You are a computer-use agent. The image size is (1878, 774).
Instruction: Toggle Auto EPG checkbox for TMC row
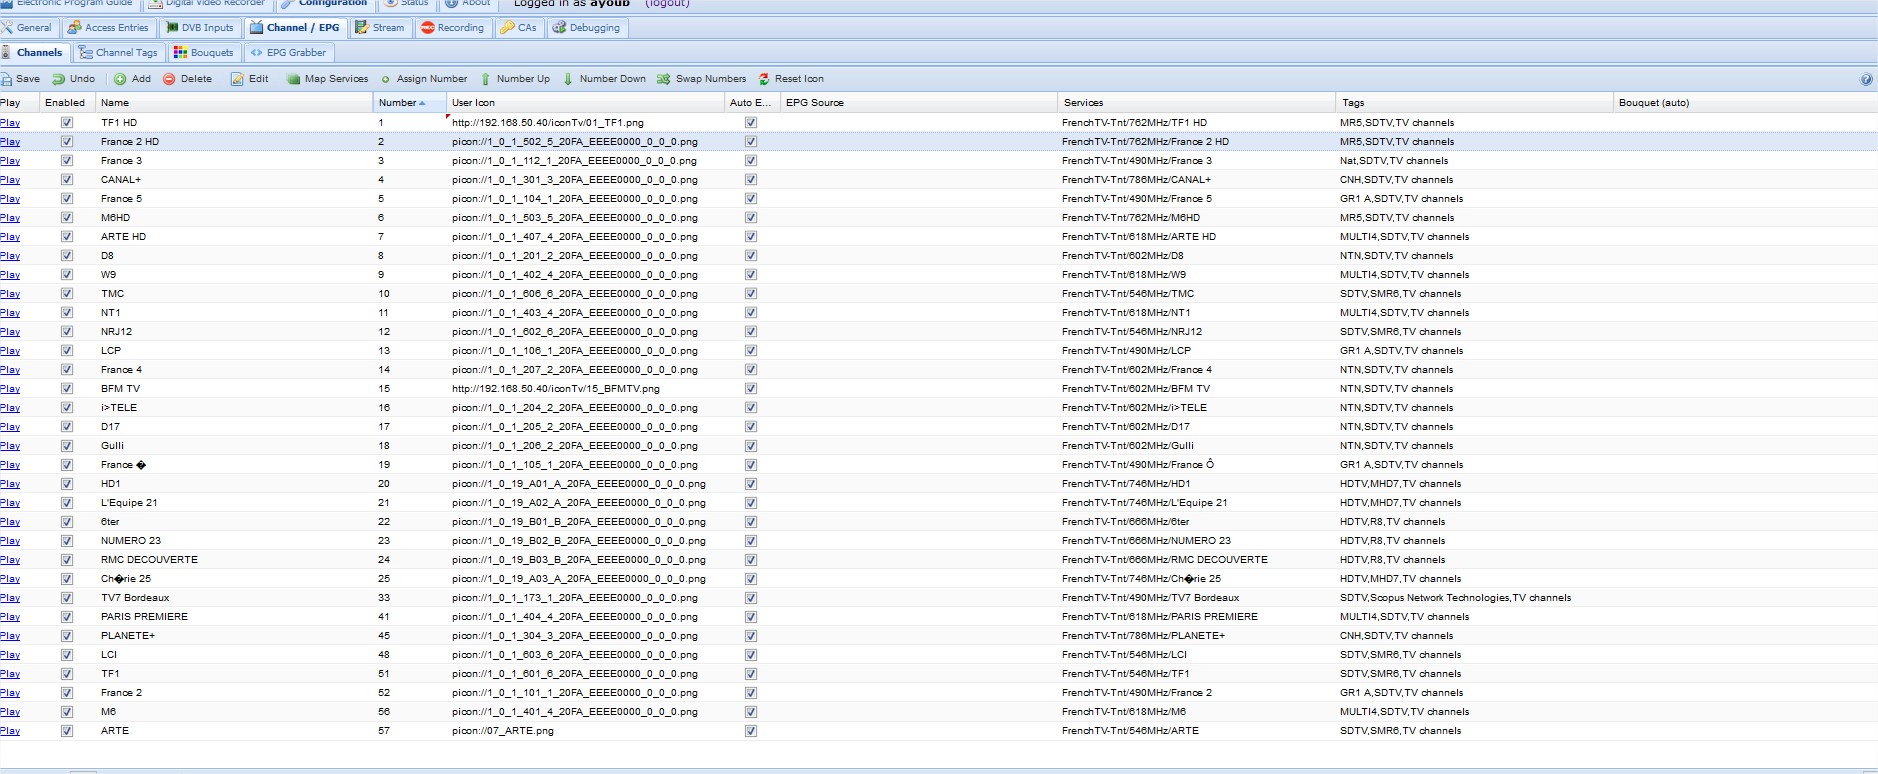coord(751,294)
